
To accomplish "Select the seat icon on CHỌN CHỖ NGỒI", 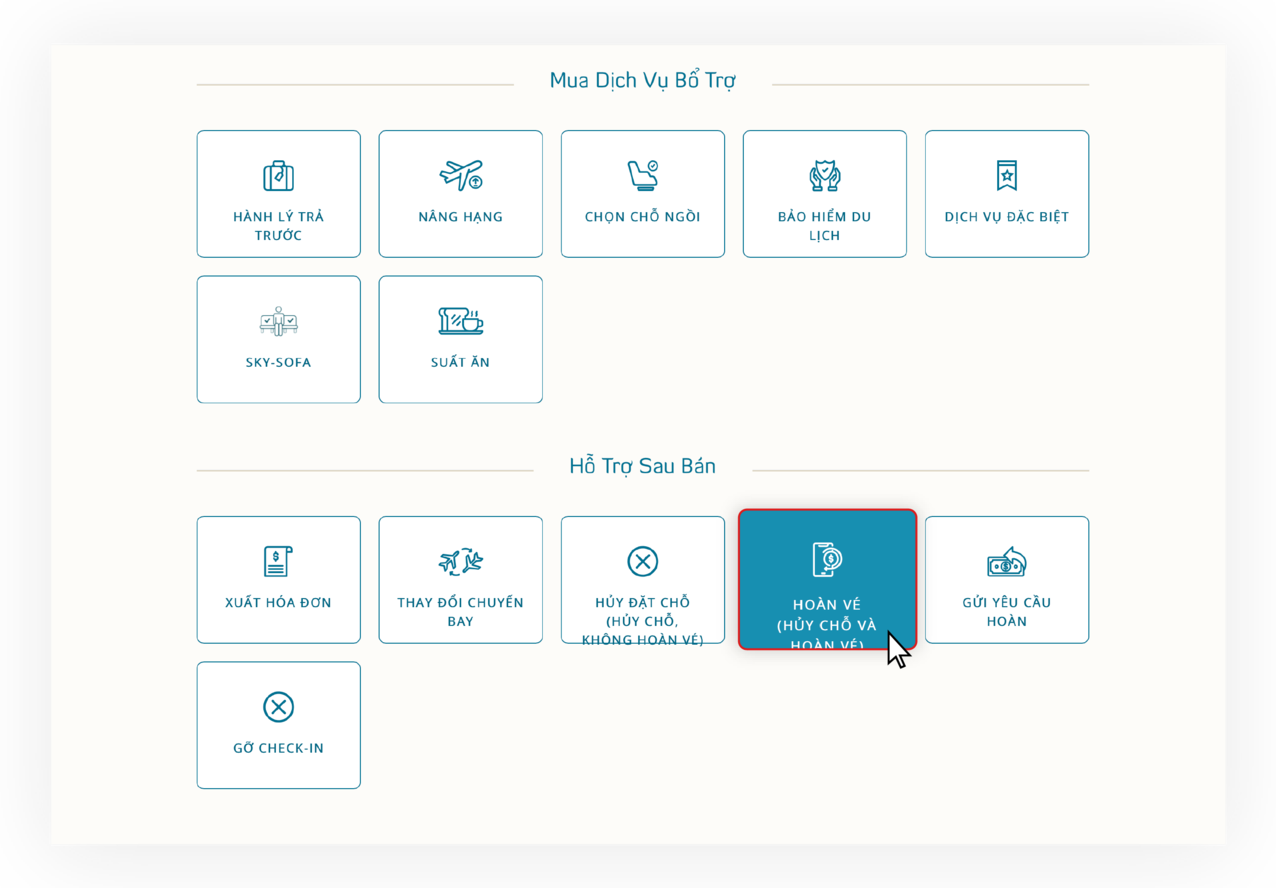I will pyautogui.click(x=642, y=173).
